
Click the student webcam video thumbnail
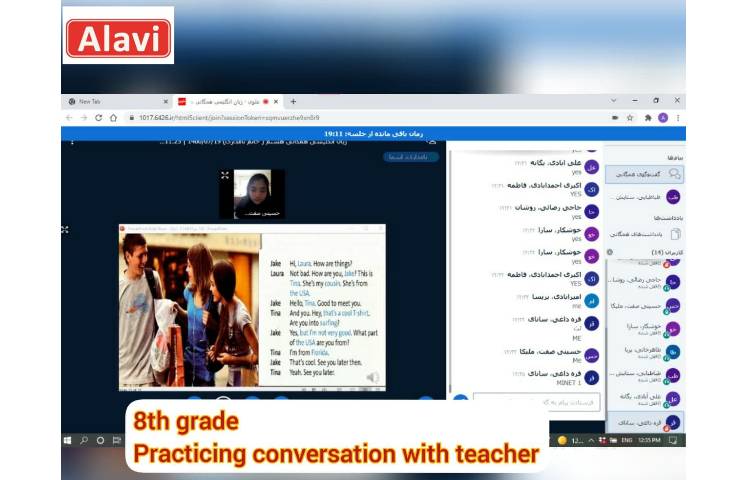click(252, 193)
